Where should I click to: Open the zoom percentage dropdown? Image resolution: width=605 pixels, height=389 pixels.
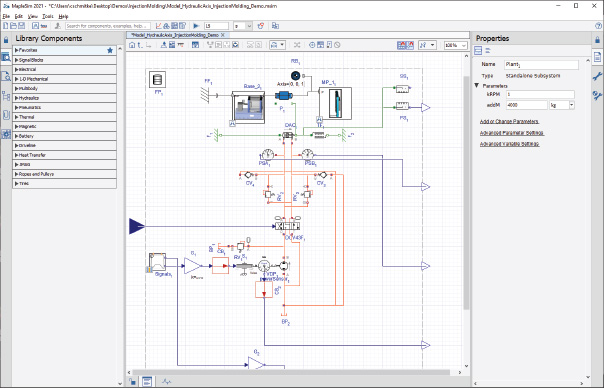[456, 45]
